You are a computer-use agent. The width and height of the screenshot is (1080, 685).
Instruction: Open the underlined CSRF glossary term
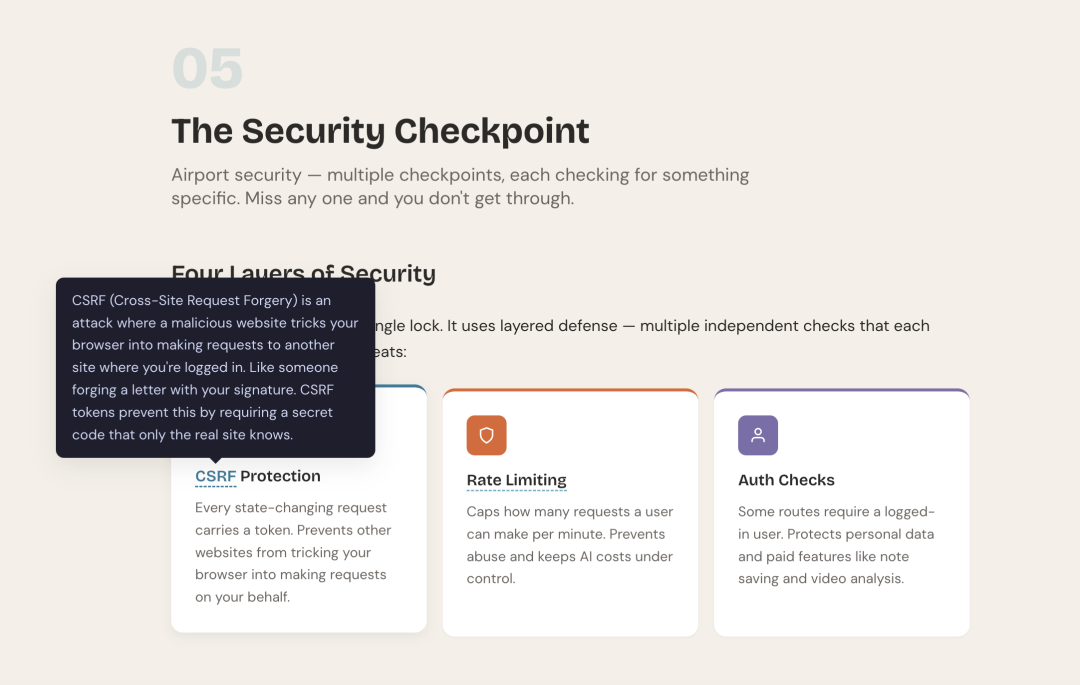pos(215,476)
